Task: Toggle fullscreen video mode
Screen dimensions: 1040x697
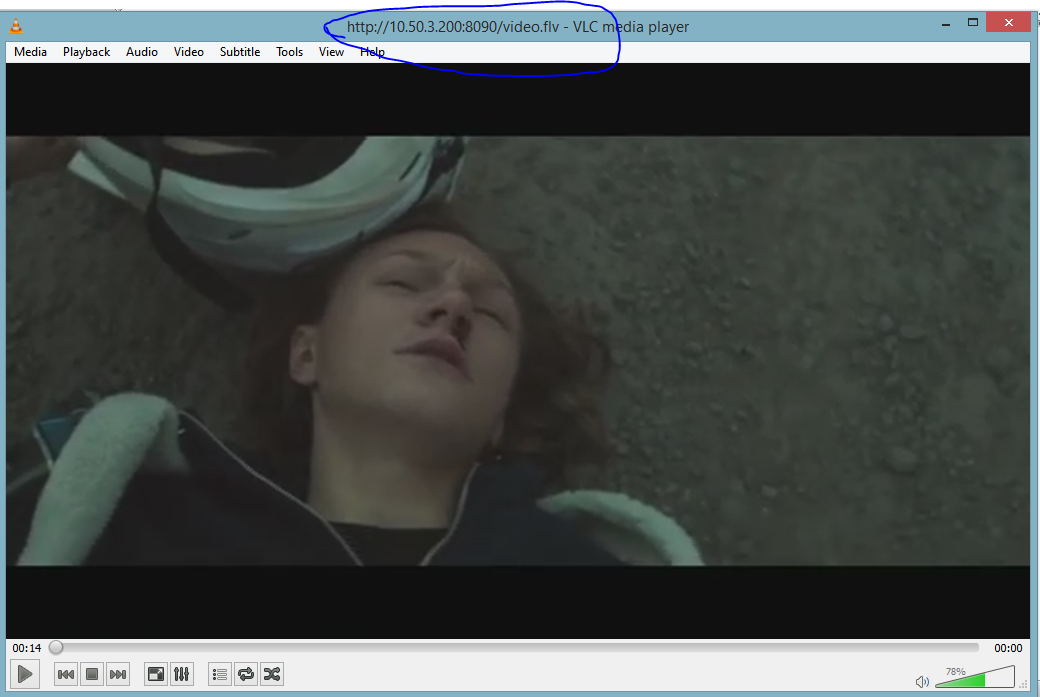Action: tap(156, 674)
